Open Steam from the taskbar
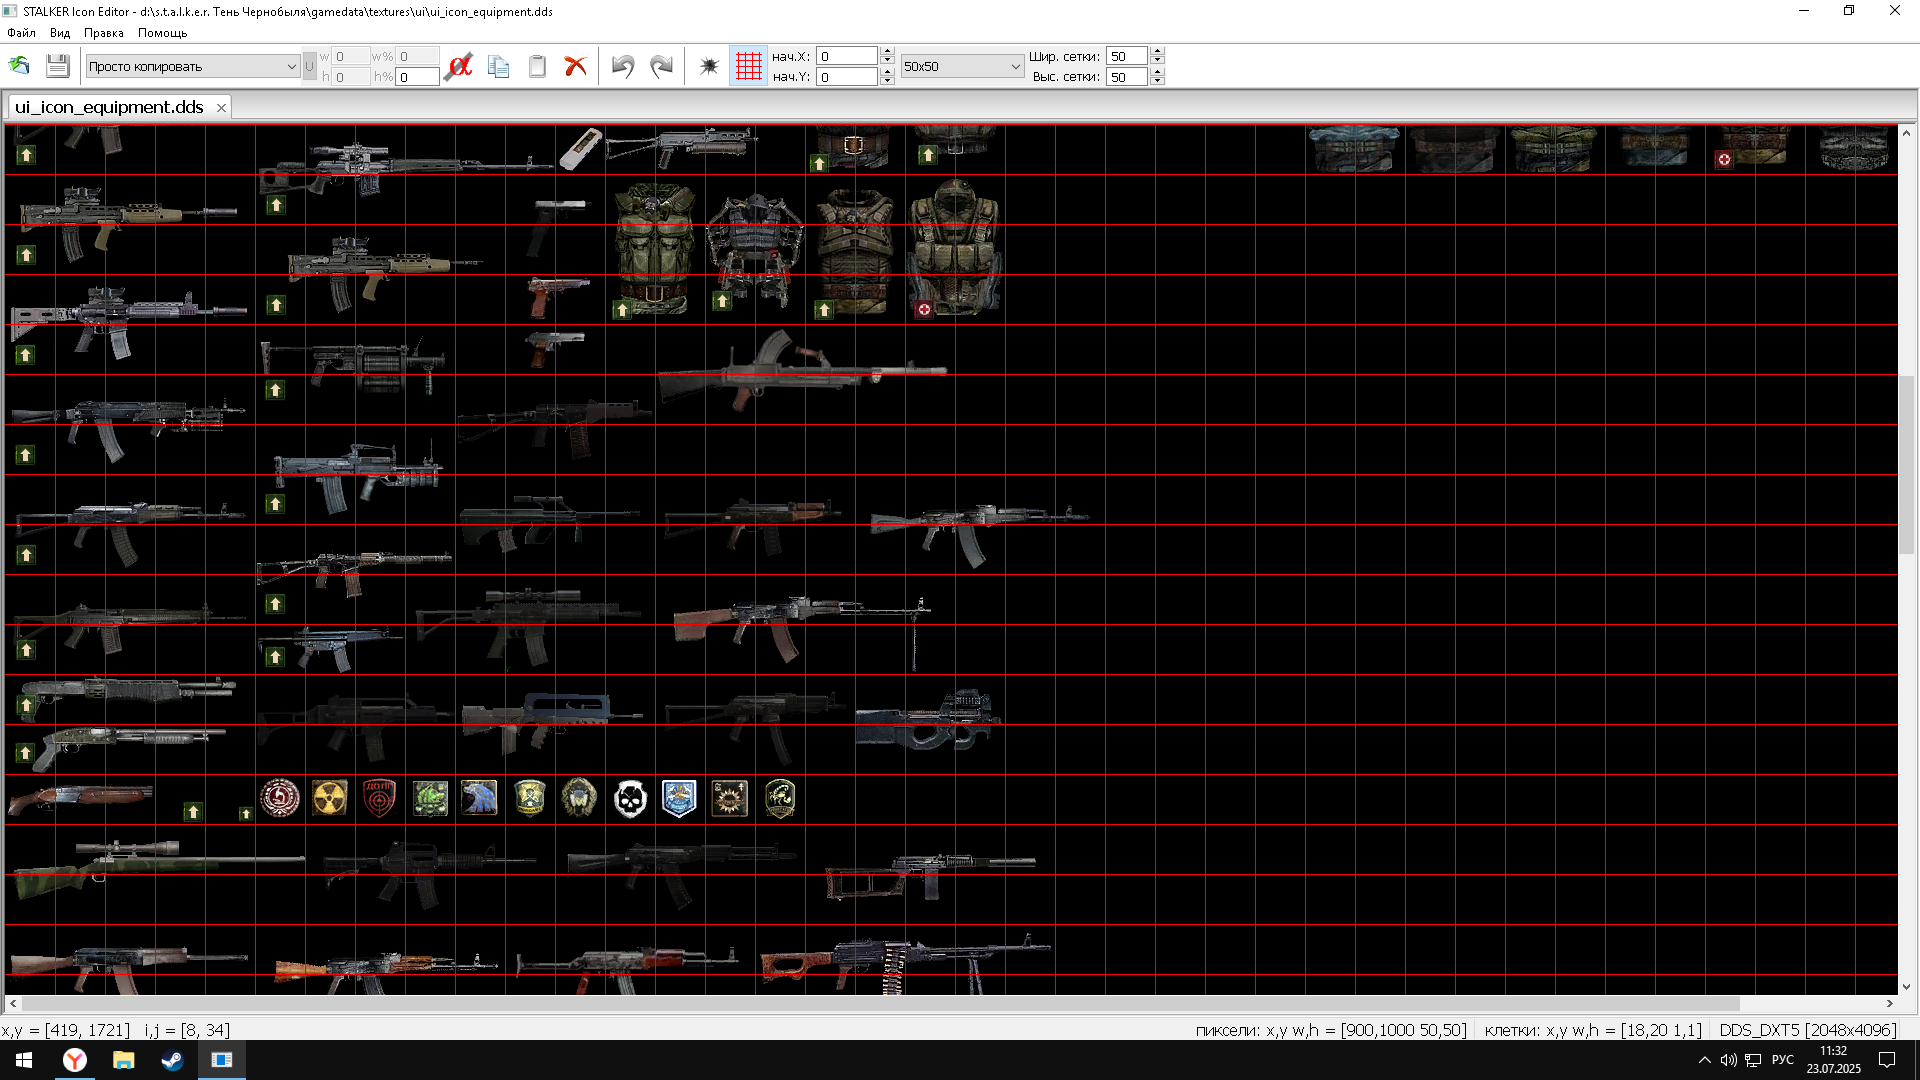The height and width of the screenshot is (1080, 1920). (x=172, y=1060)
